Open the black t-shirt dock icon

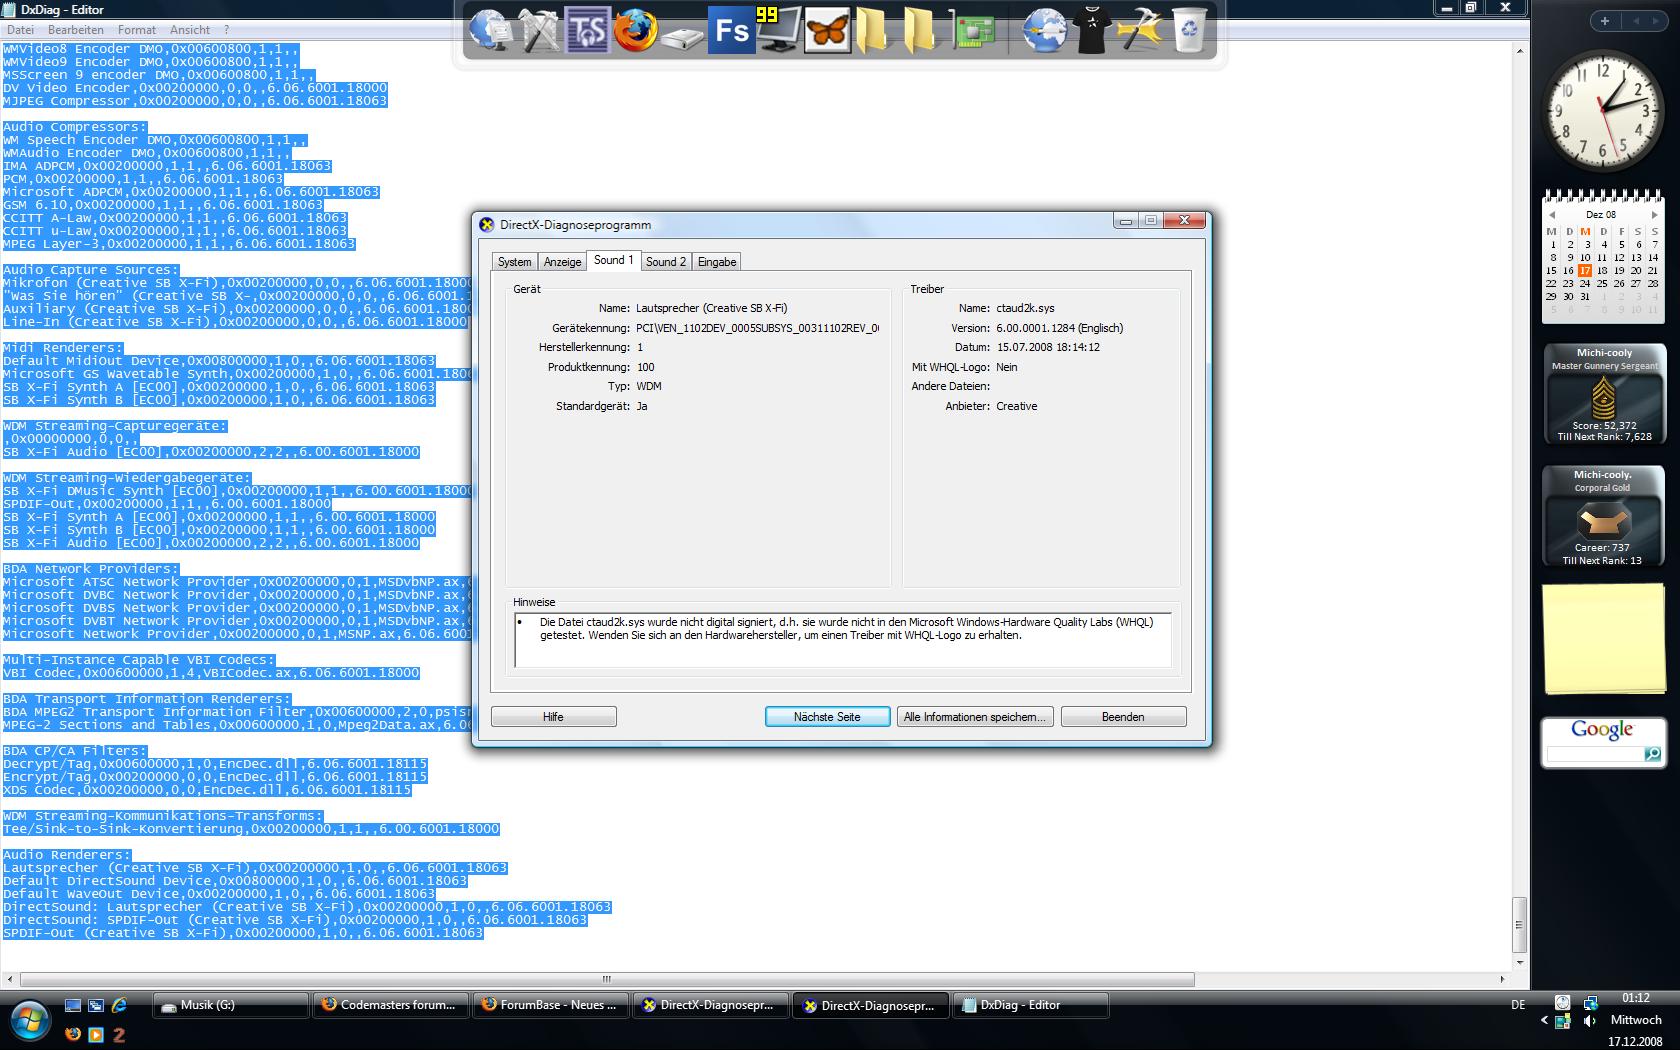click(x=1092, y=30)
